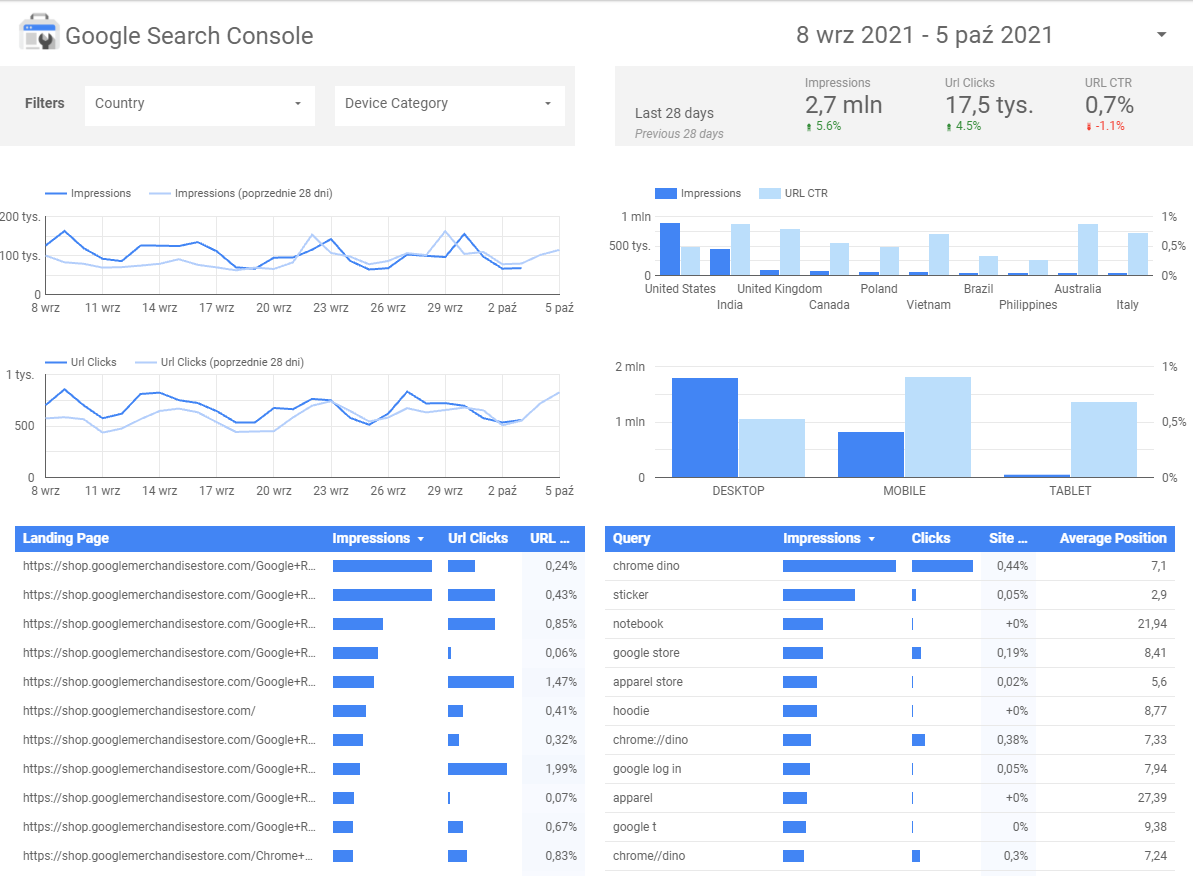Screen dimensions: 1193x879
Task: Click green up arrow under Impressions scorecard
Action: point(808,127)
